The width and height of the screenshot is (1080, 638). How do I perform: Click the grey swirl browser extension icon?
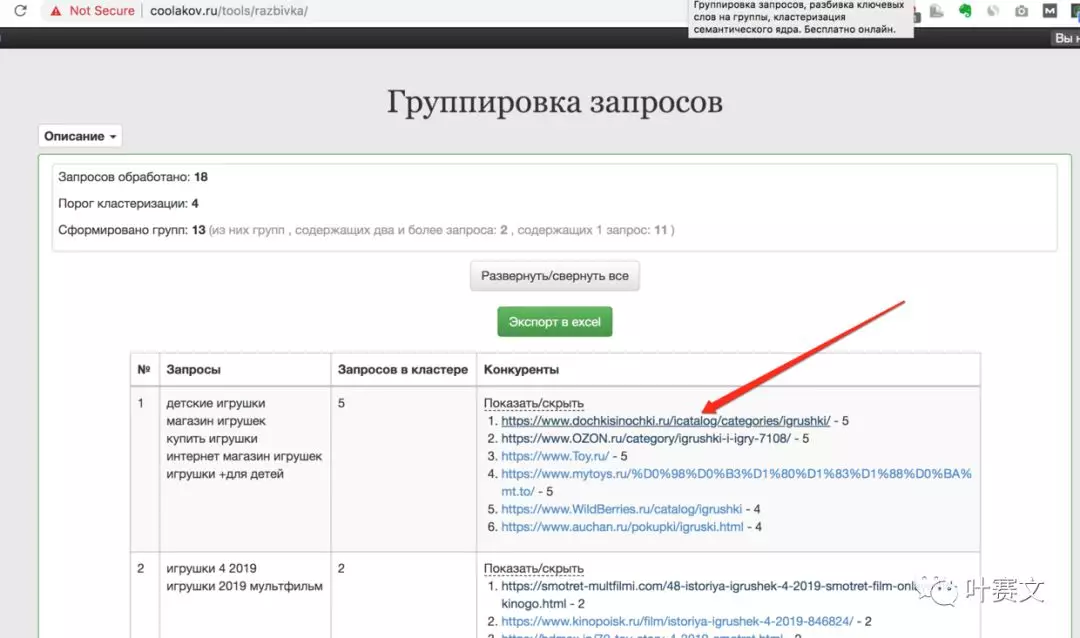pos(995,10)
